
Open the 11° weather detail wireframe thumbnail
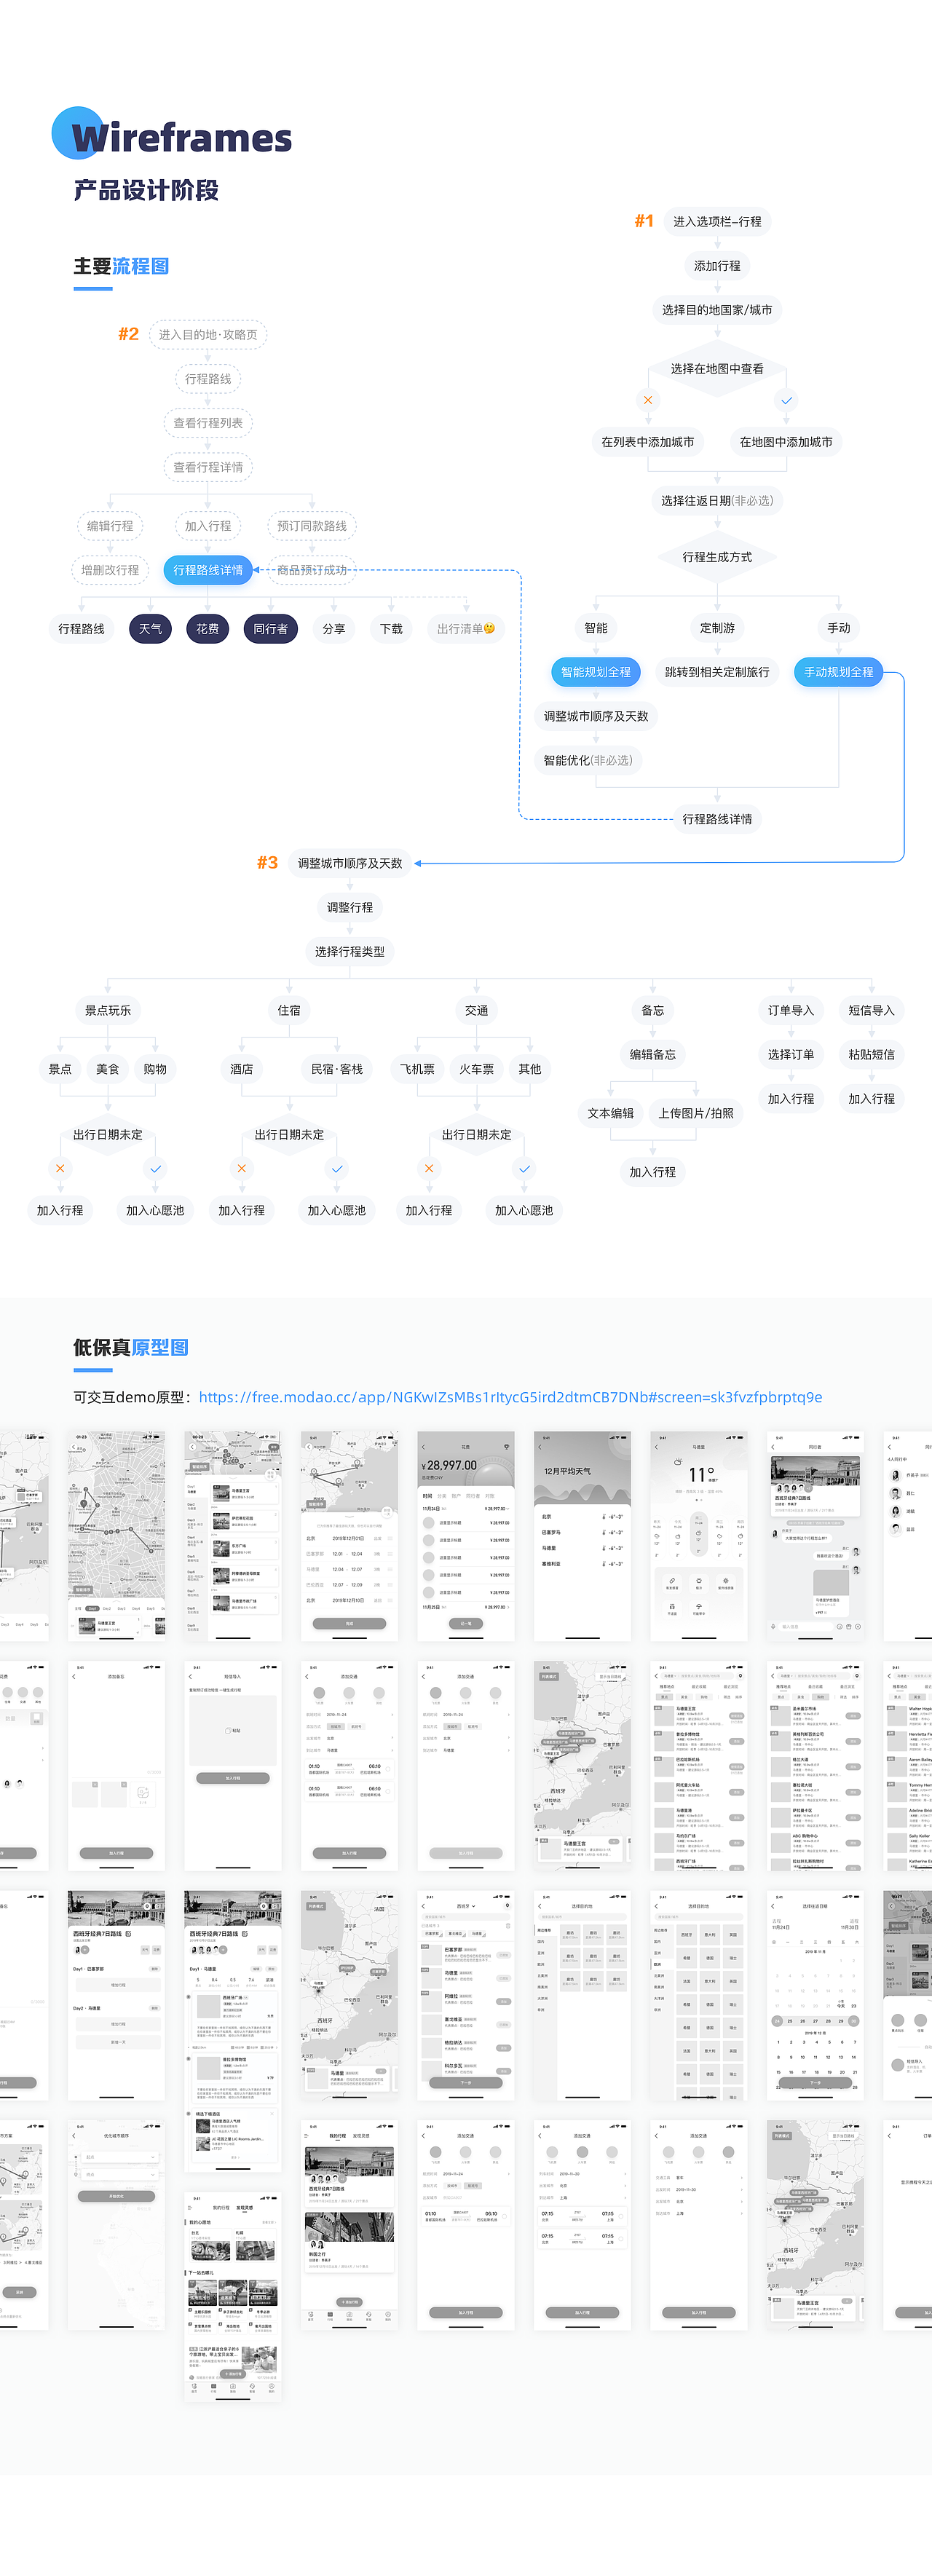point(699,1536)
